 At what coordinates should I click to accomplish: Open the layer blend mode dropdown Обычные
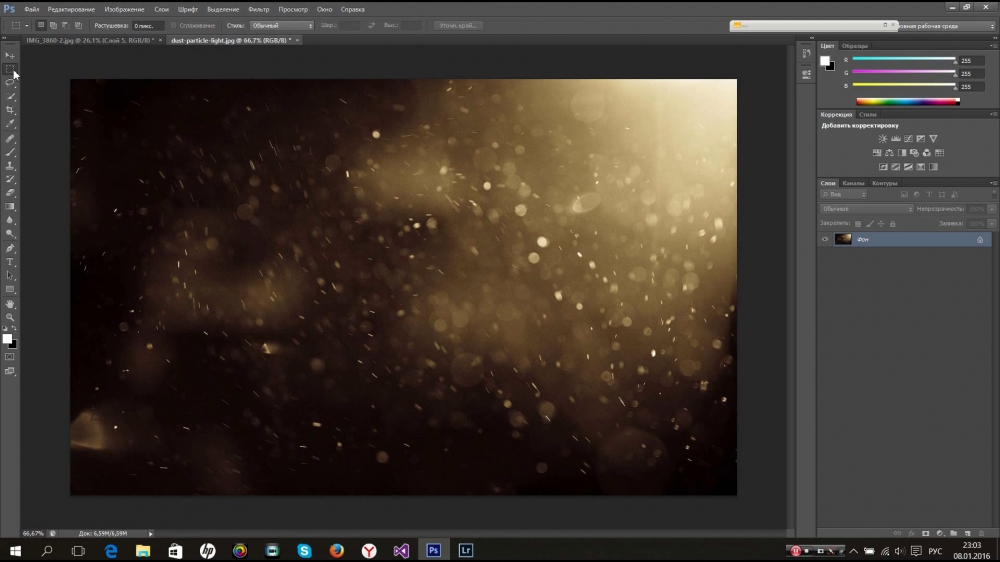(867, 209)
